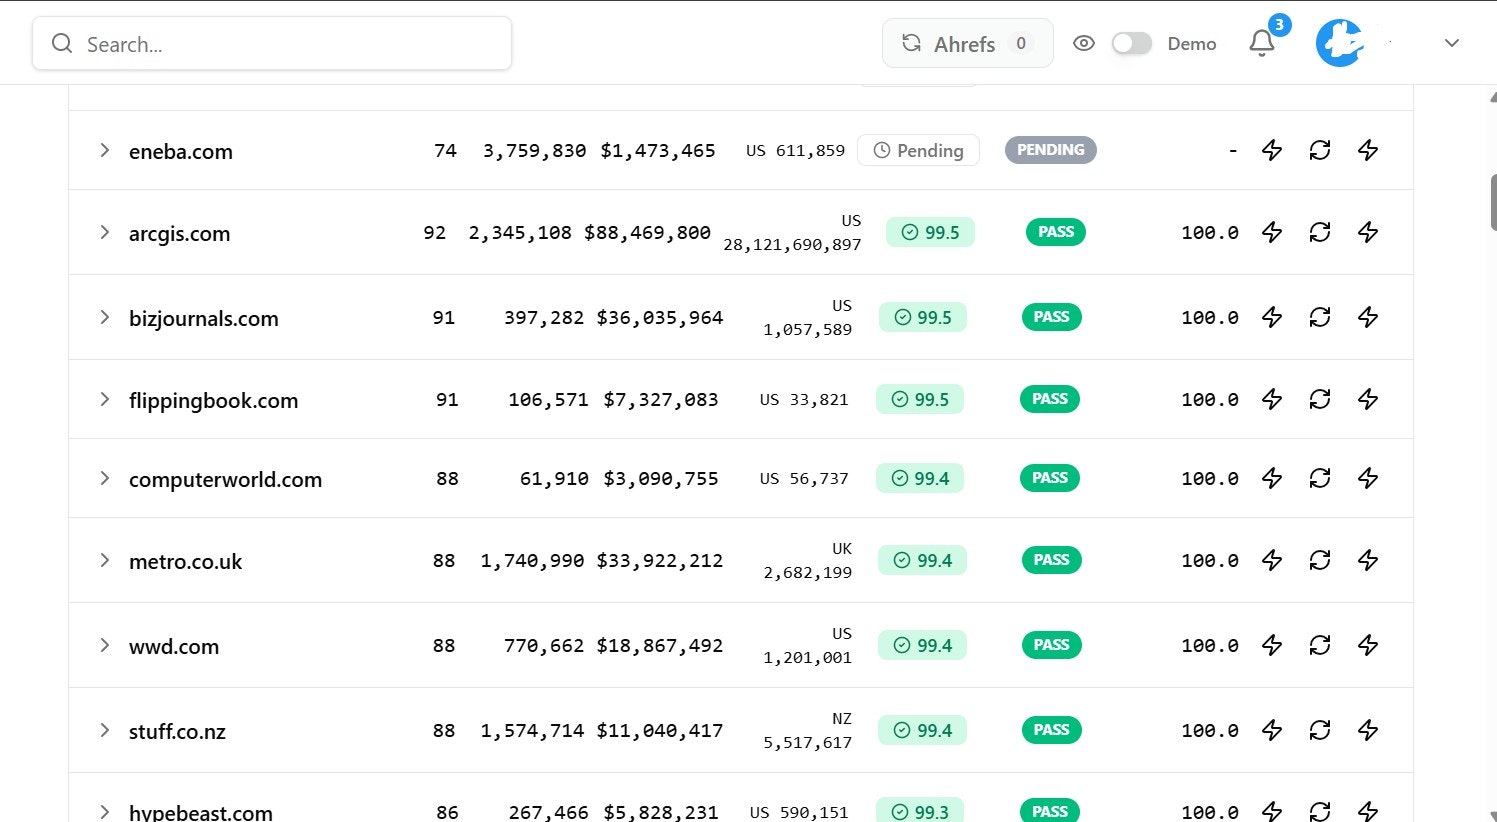1497x822 pixels.
Task: Click the refresh icon on the stuff.co.nz row
Action: pyautogui.click(x=1319, y=730)
